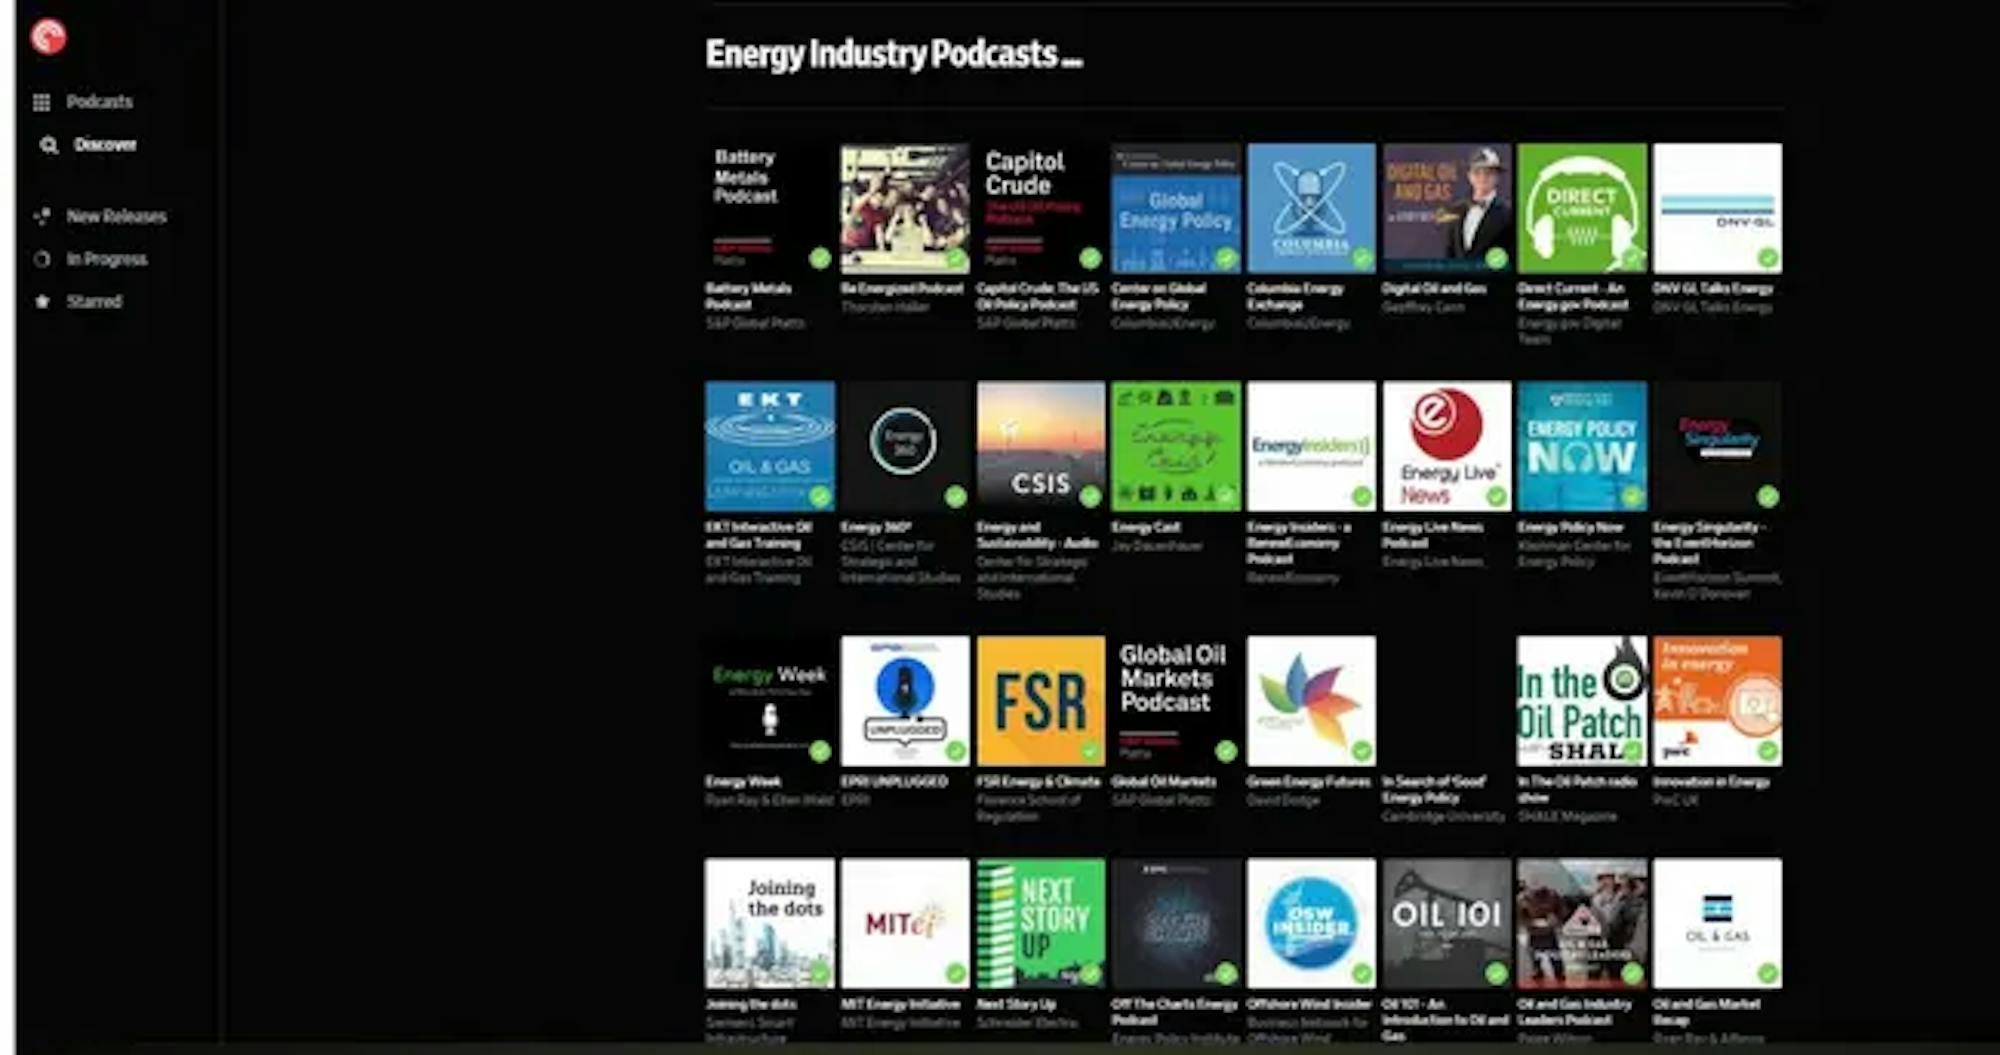Open Global Energy Policy artwork

point(1176,208)
